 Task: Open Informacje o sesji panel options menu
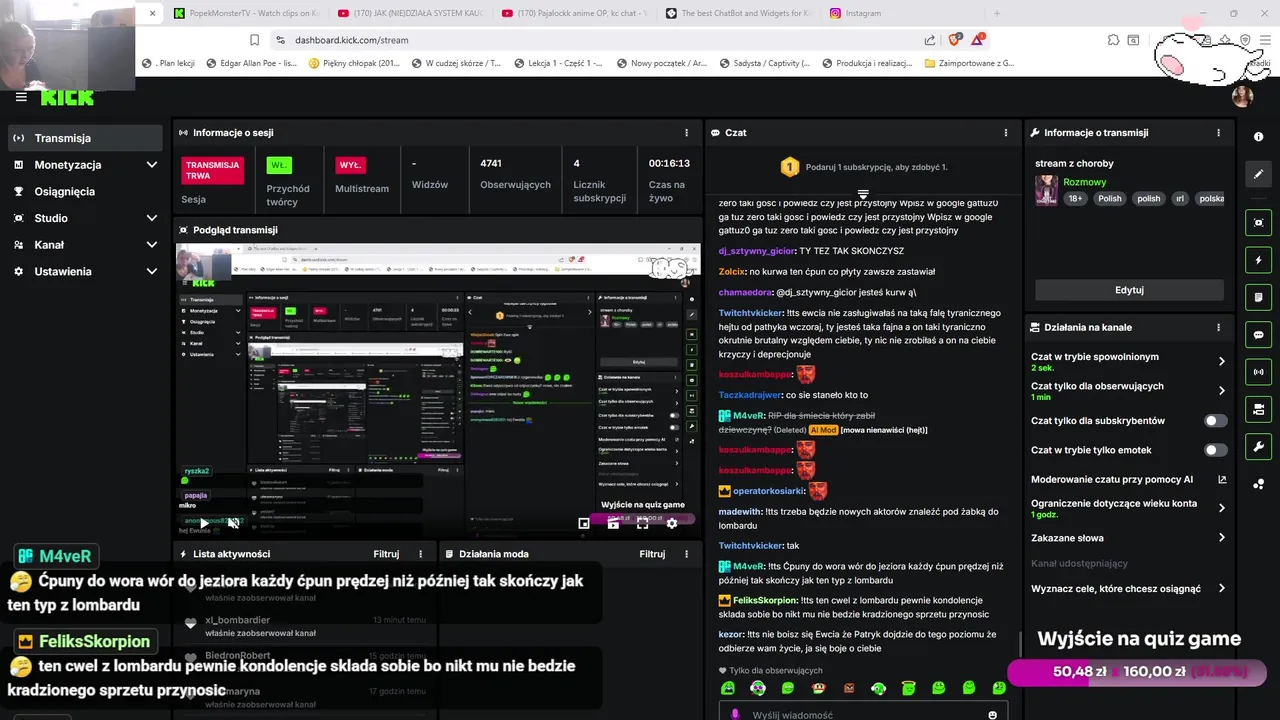[x=686, y=132]
